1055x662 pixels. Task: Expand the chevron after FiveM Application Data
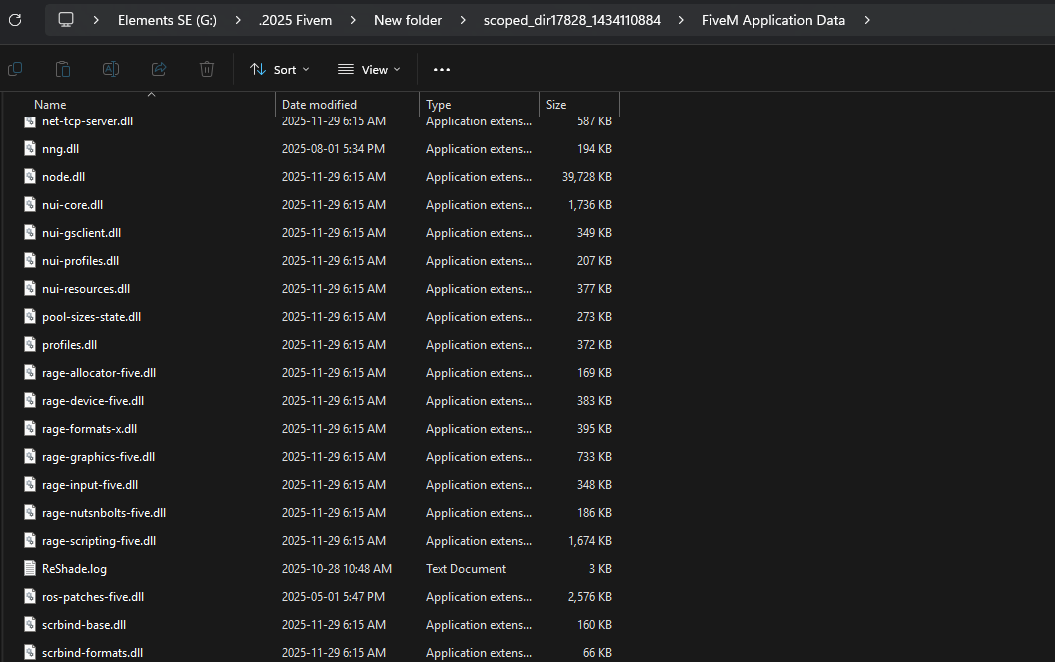[866, 20]
